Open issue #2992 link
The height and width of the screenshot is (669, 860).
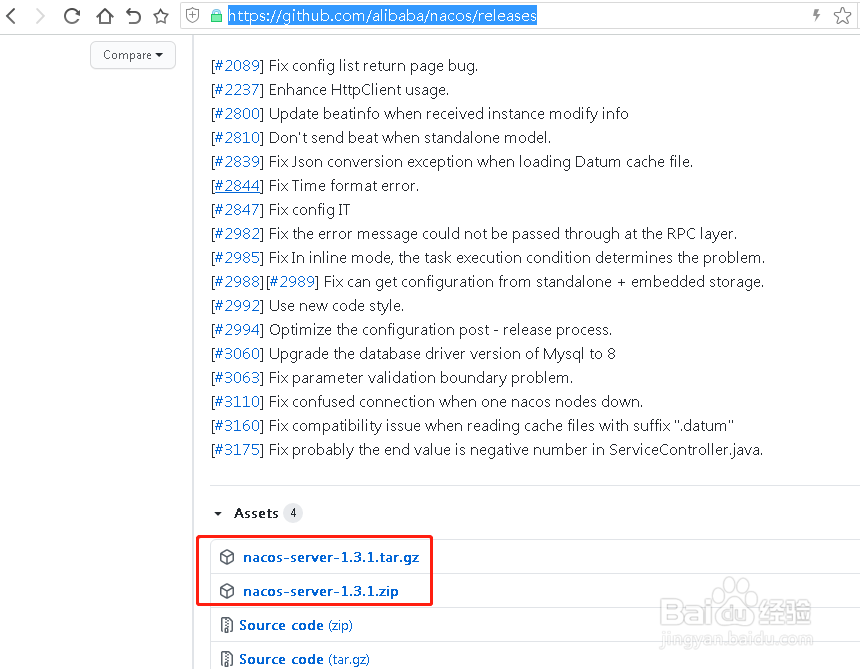click(x=237, y=306)
